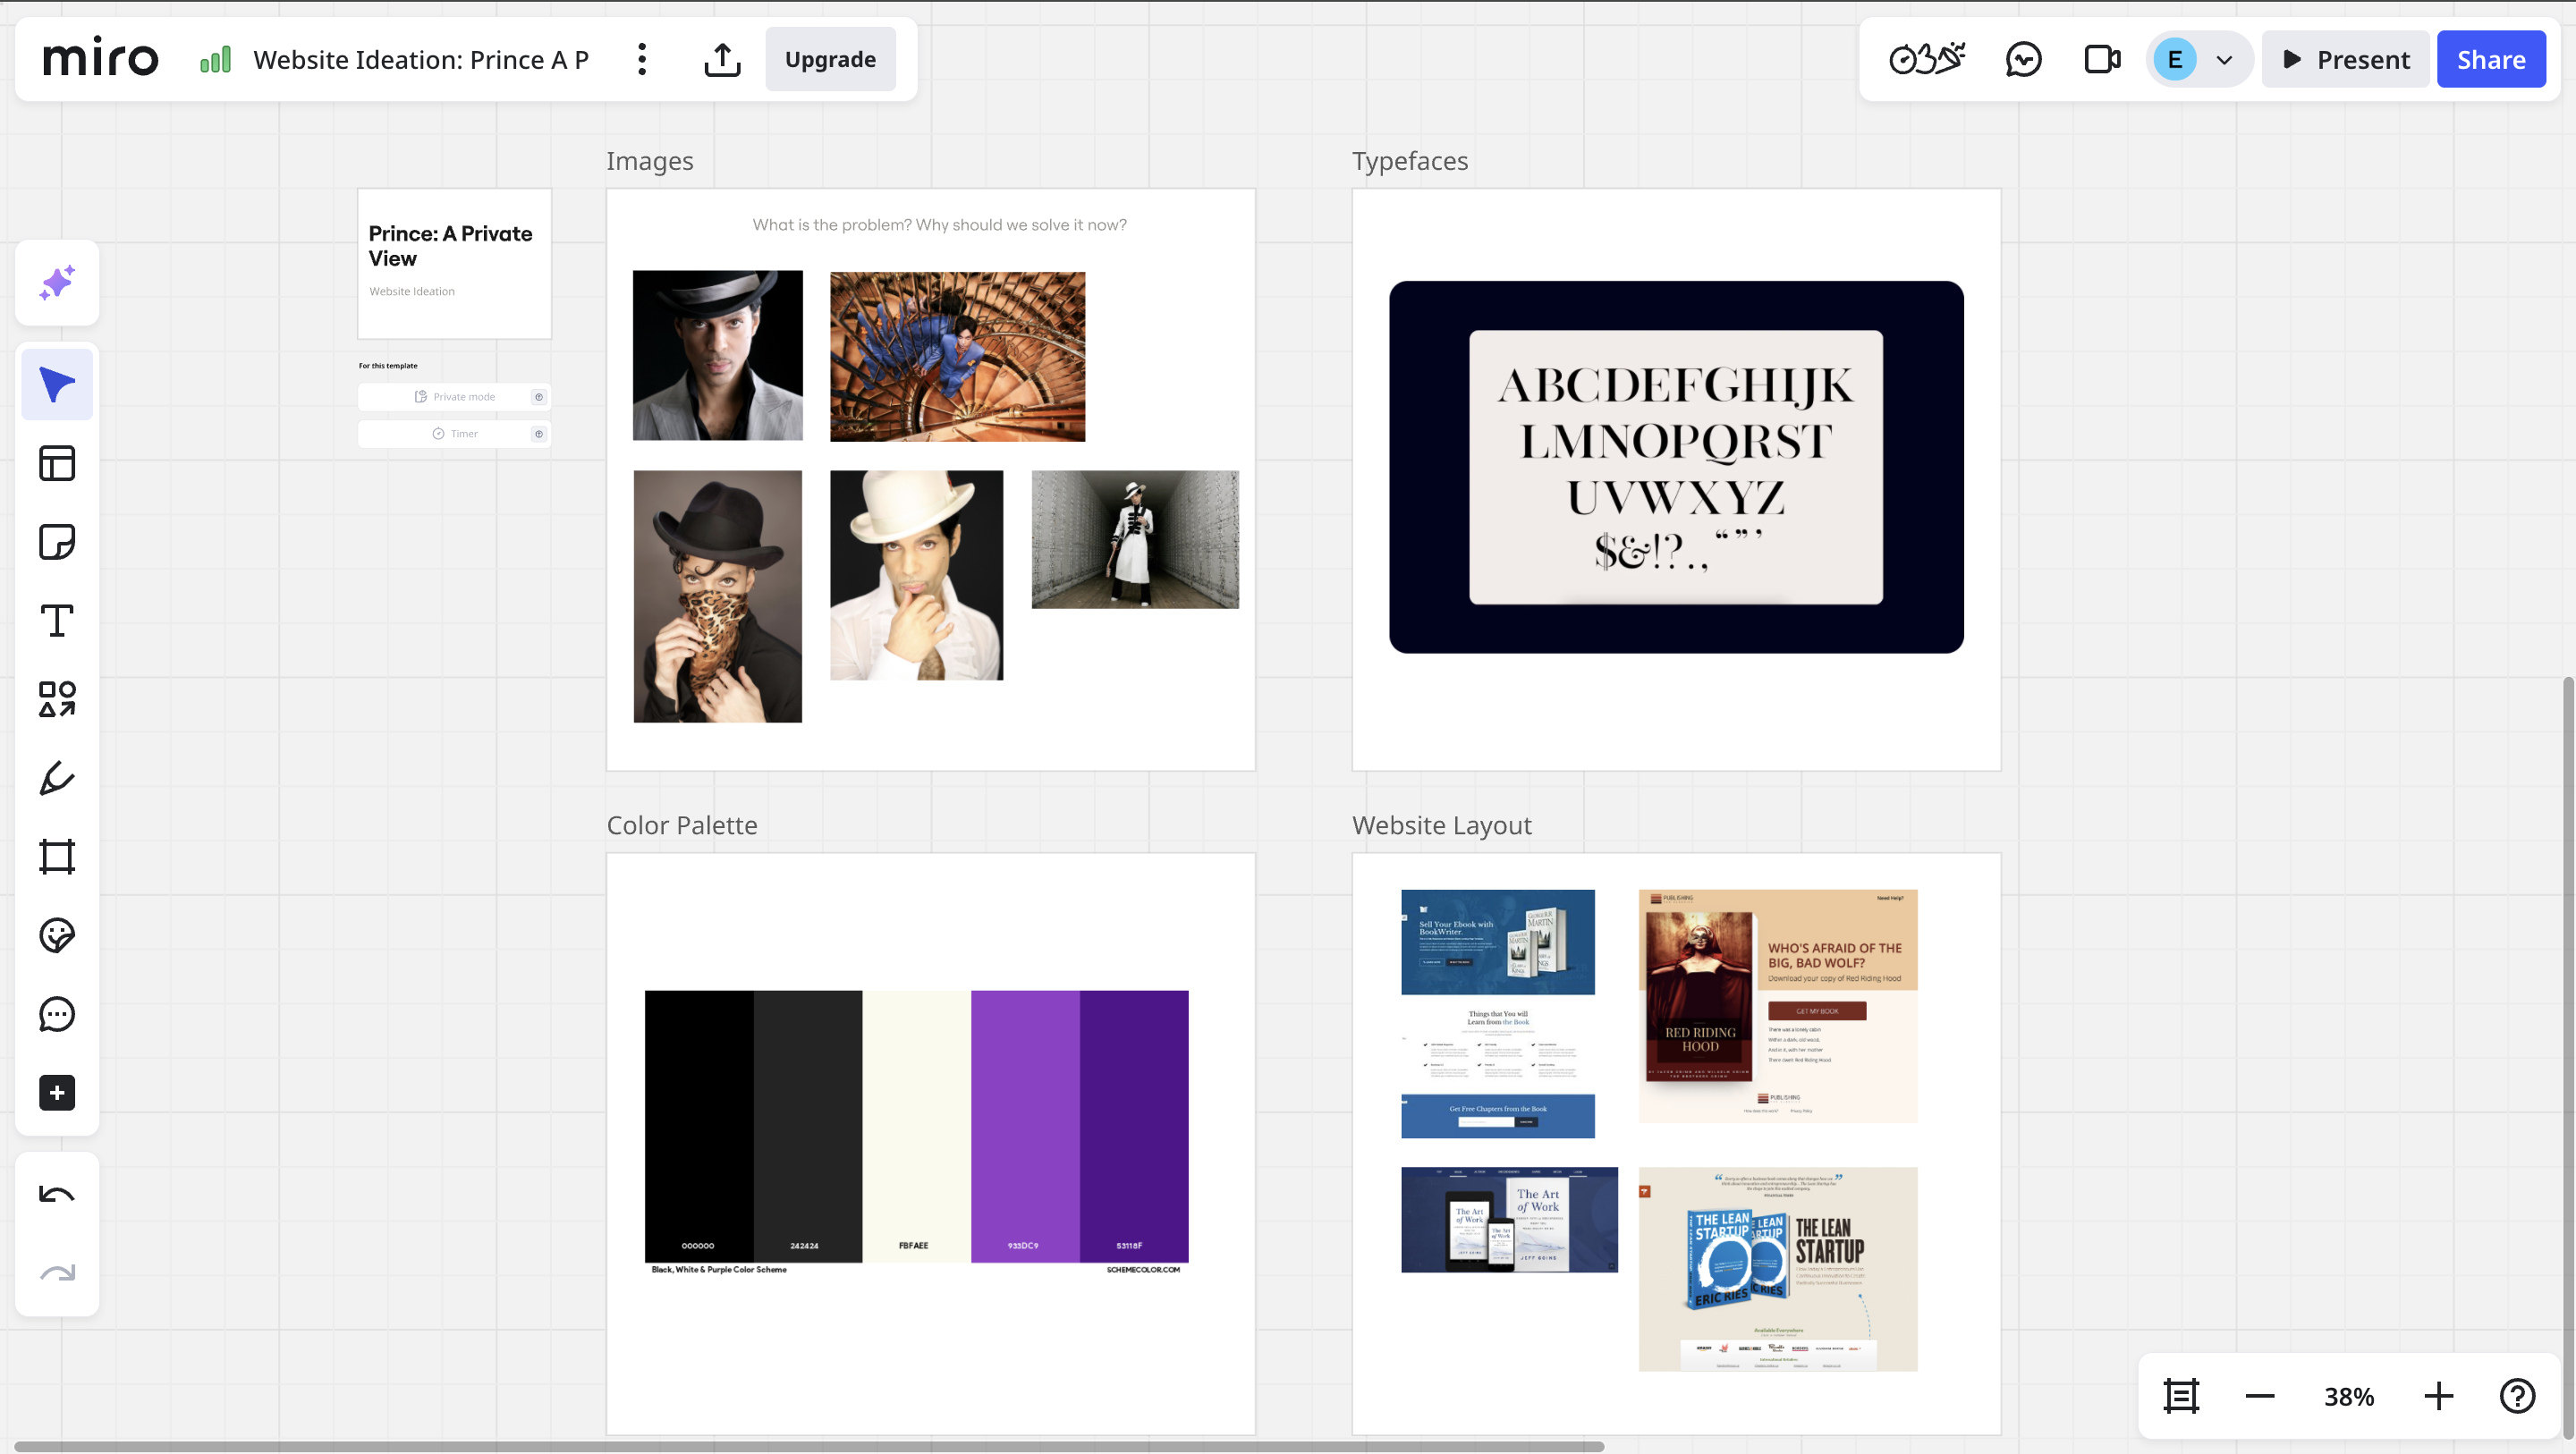Zoom in with the plus button
The height and width of the screenshot is (1454, 2576).
2438,1396
